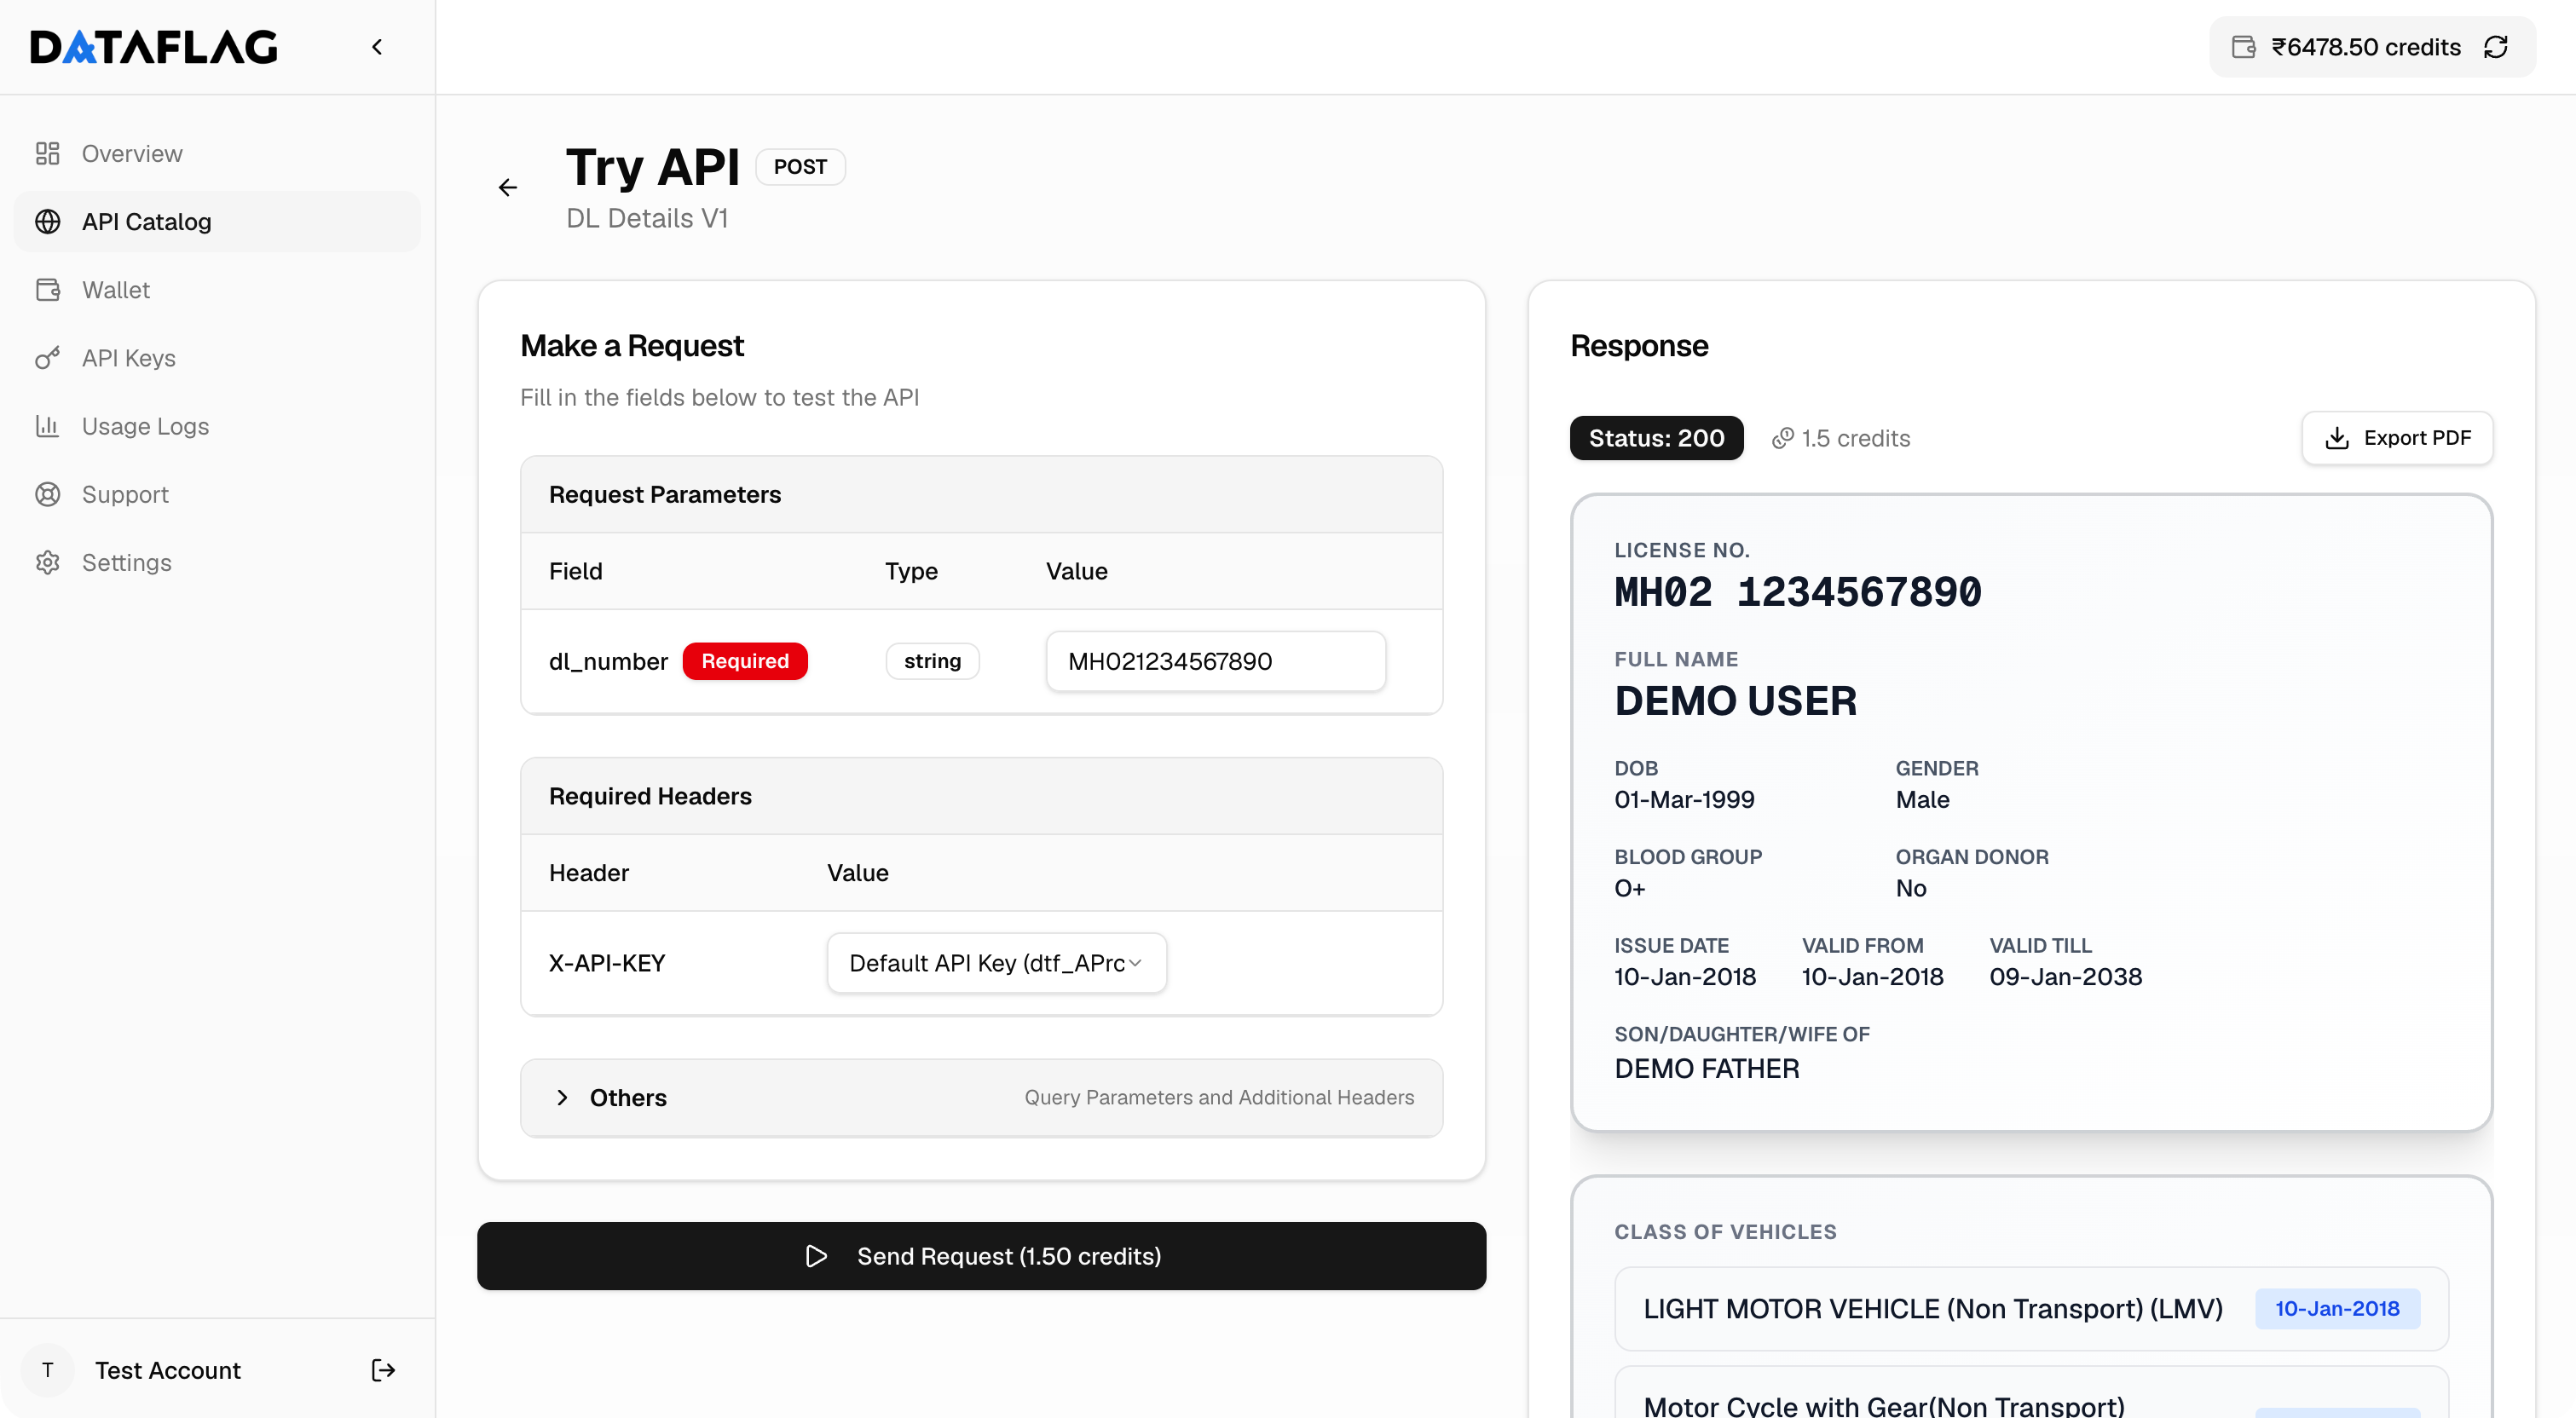Click the Request Parameters heading

(665, 494)
